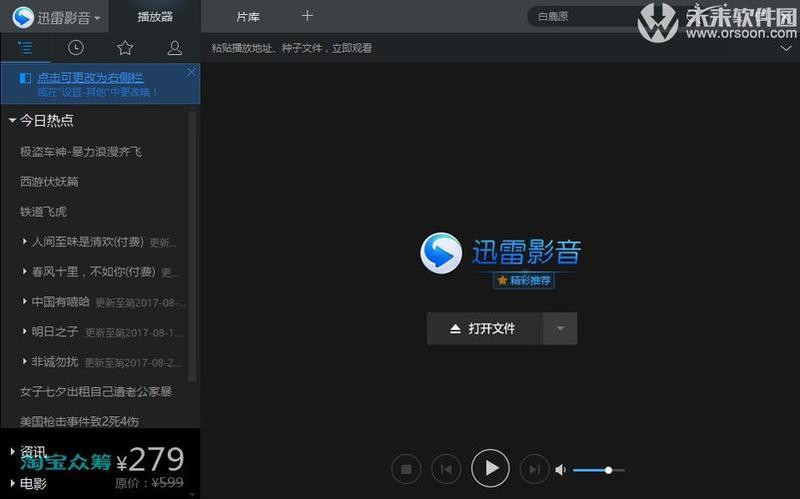Click the previous track button

446,469
